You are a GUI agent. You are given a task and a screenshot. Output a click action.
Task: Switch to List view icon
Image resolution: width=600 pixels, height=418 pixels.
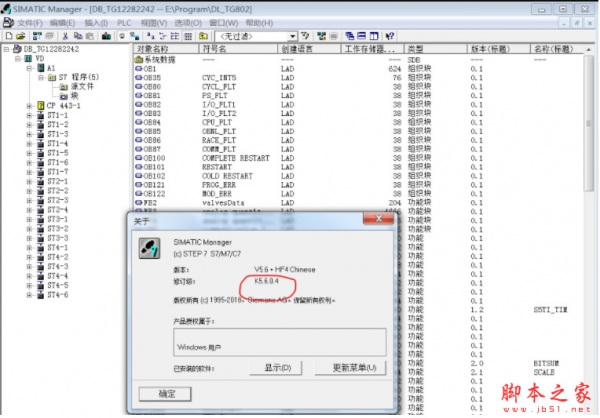[x=175, y=36]
